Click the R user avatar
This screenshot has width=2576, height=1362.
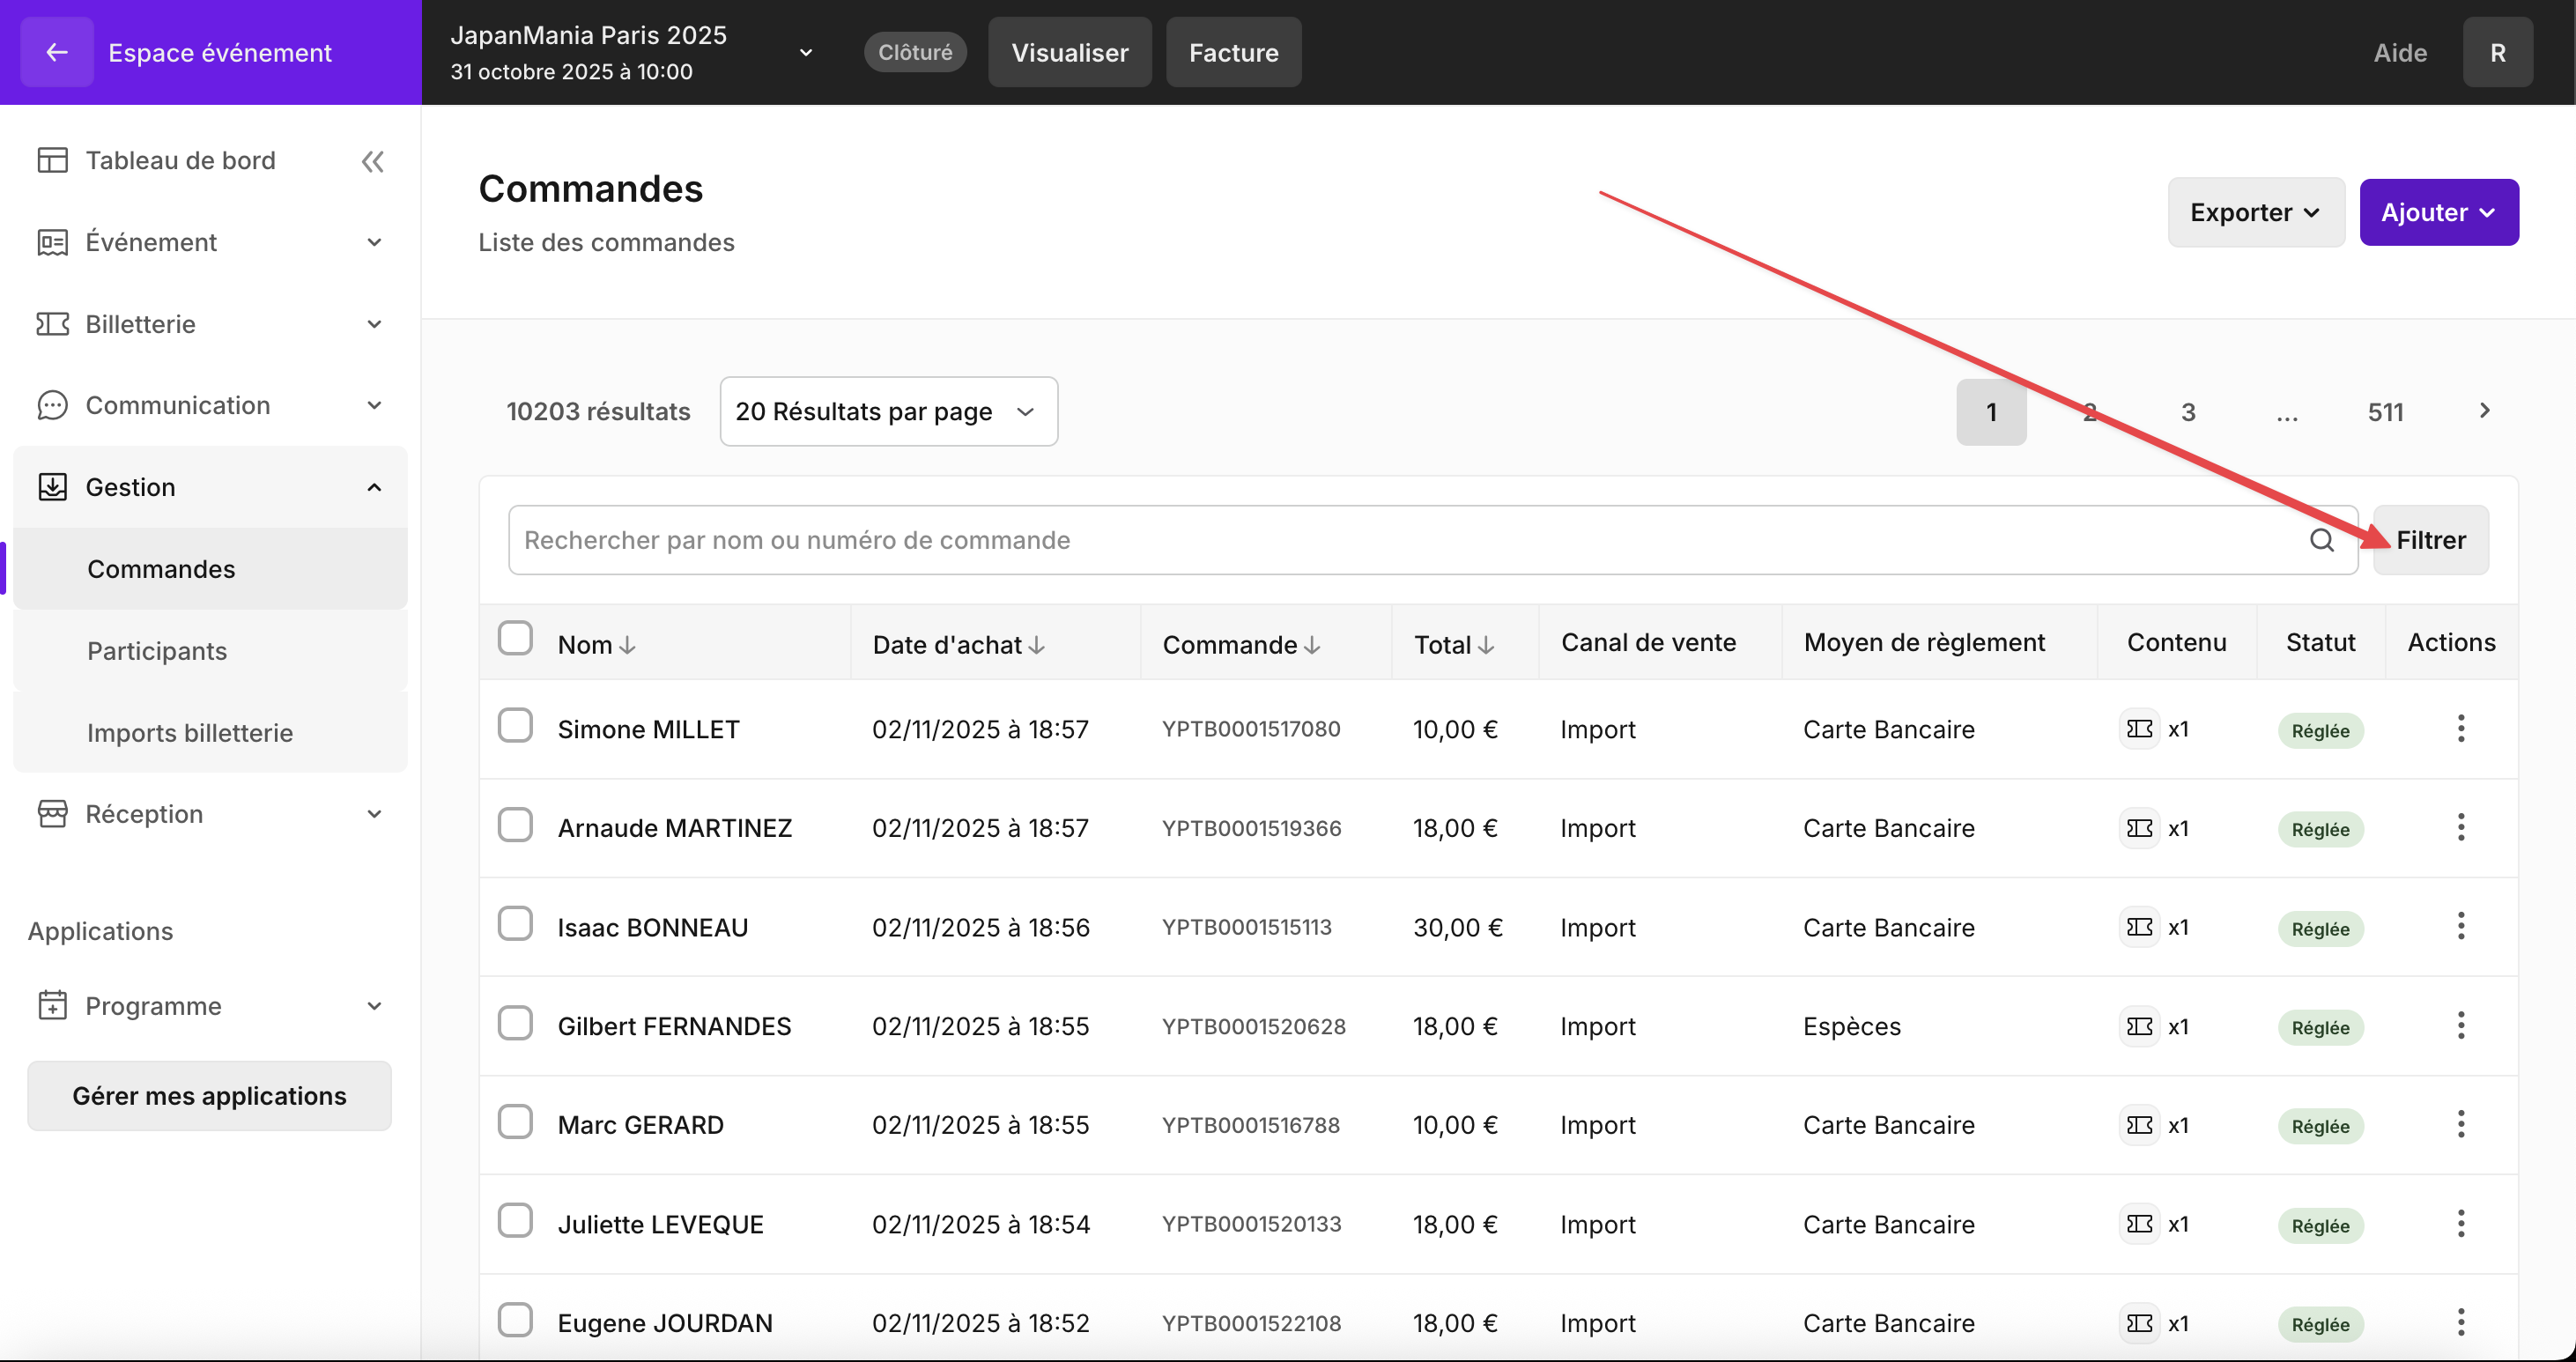2497,52
